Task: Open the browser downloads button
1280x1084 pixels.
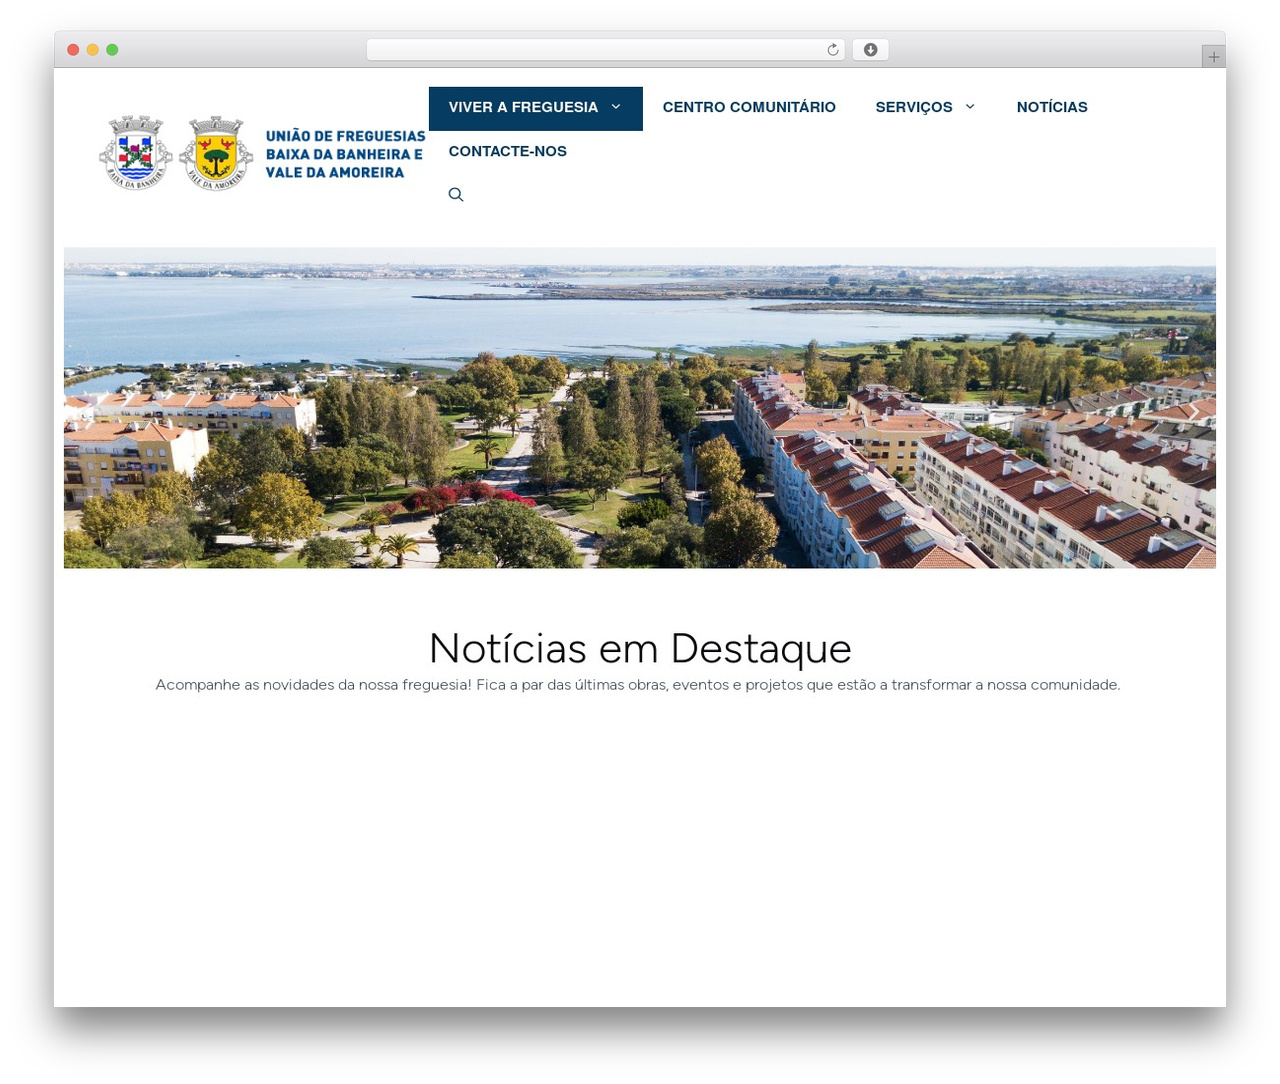Action: [870, 50]
